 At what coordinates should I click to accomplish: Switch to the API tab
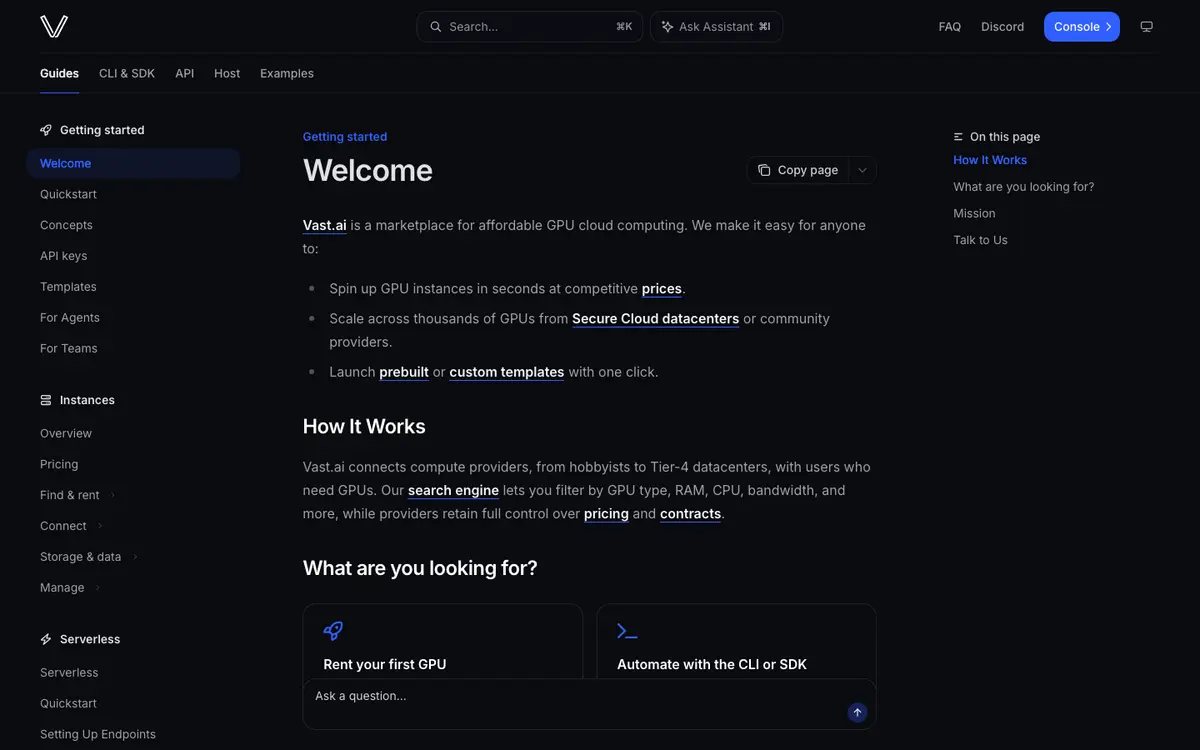185,73
